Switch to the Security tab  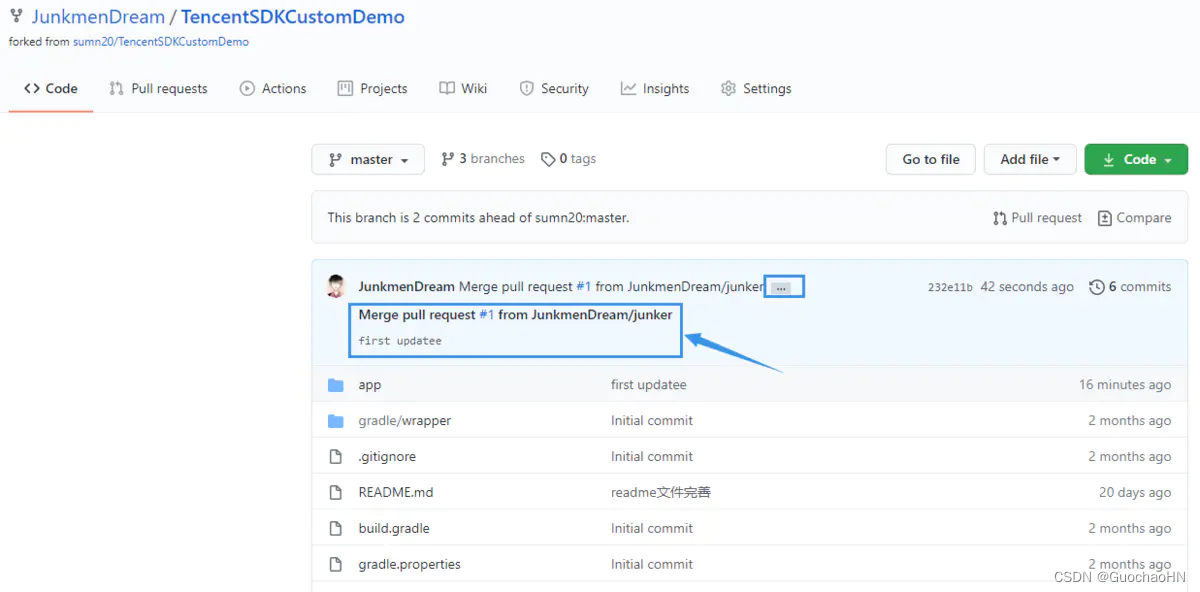tap(554, 88)
